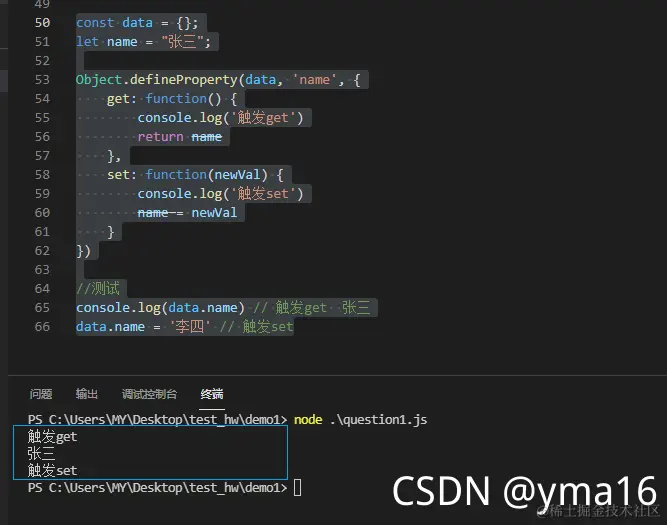Click console.log('触发get') statement
This screenshot has width=667, height=525.
coord(220,117)
